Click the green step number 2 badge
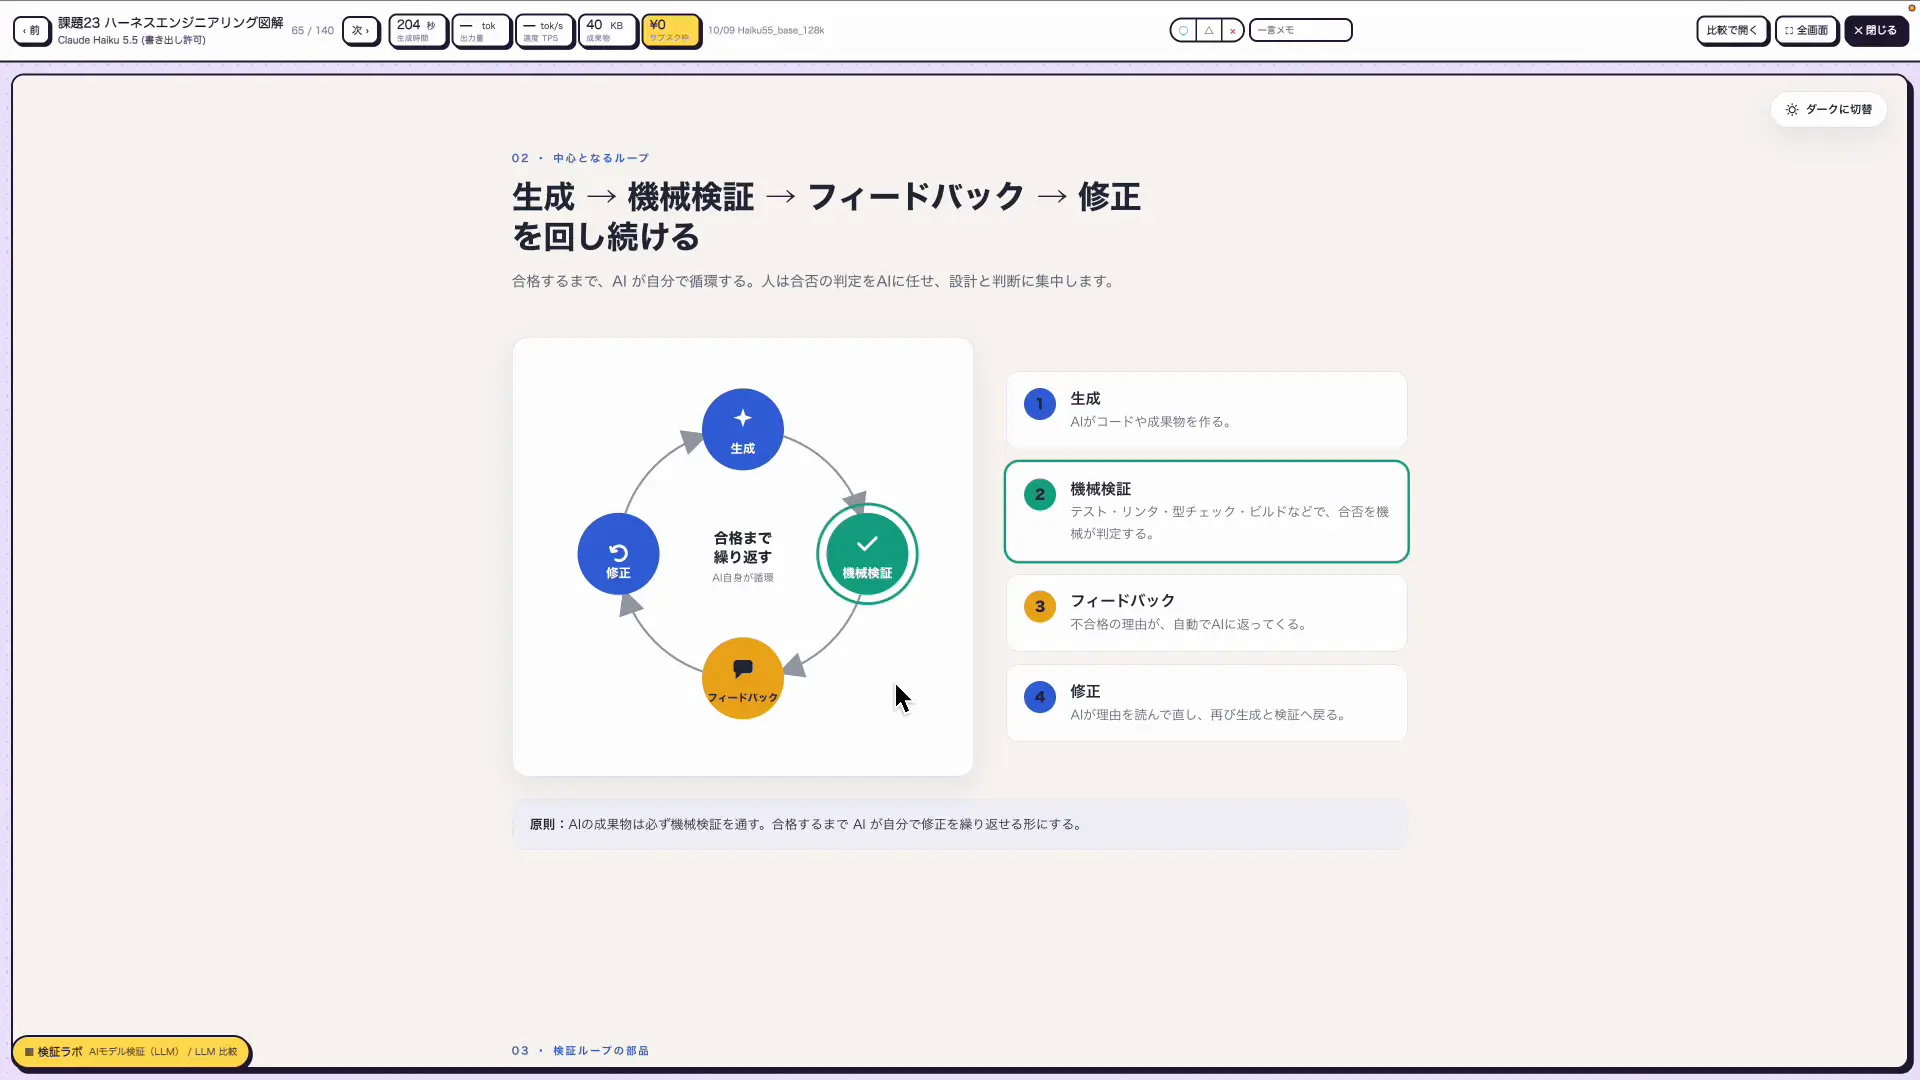 [1040, 495]
